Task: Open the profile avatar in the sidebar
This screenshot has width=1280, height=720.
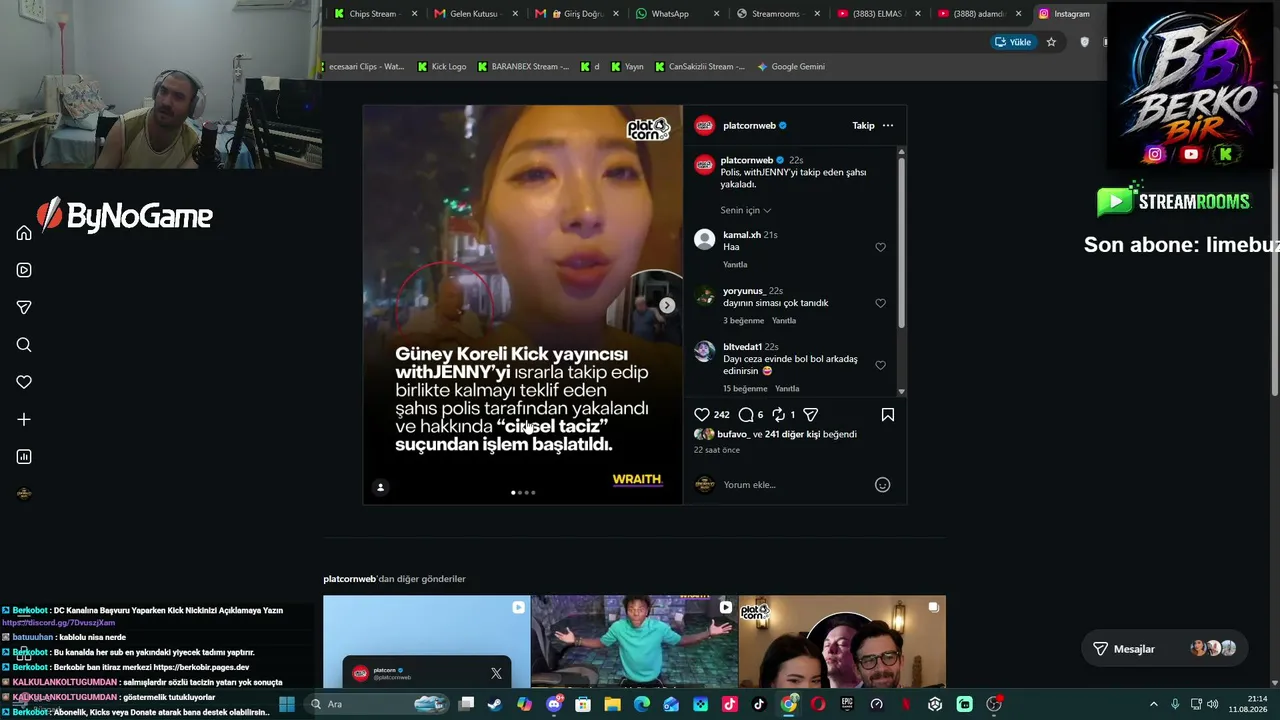Action: 24,494
